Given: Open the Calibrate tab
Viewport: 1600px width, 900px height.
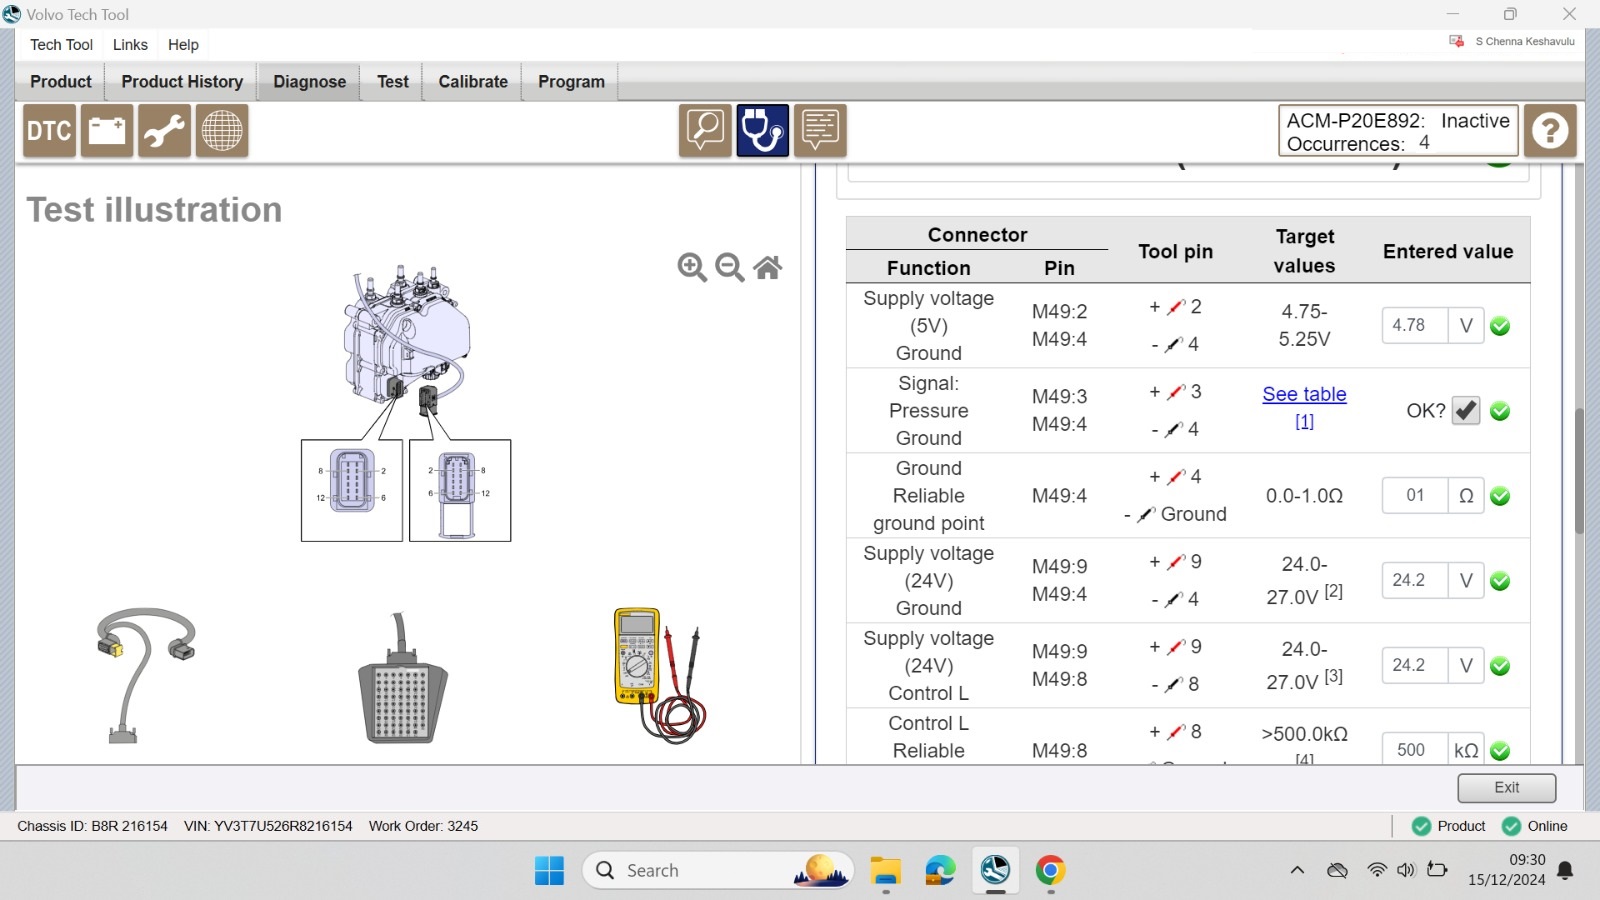Looking at the screenshot, I should [473, 82].
